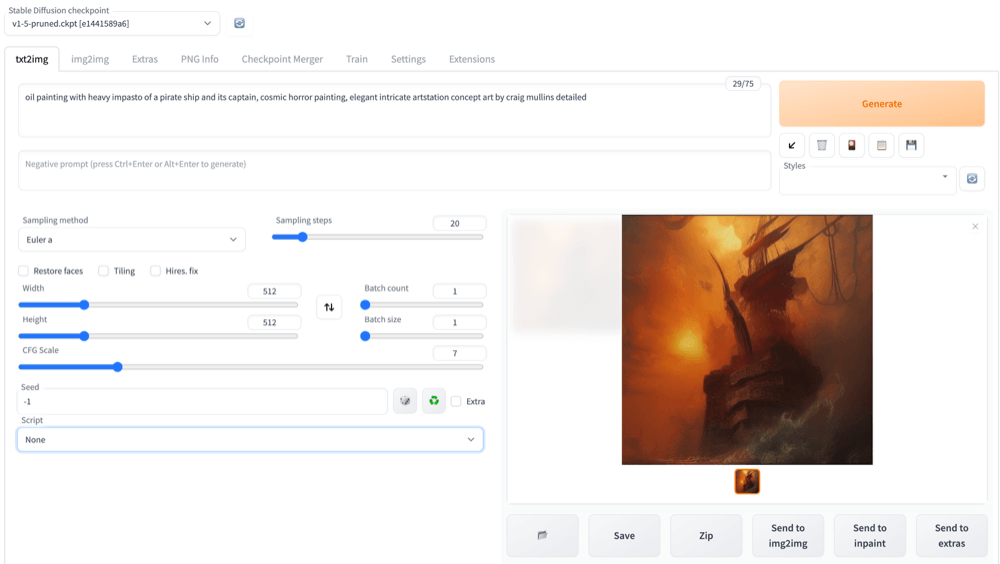The height and width of the screenshot is (564, 1000).
Task: Click the Send to inpaint button
Action: [870, 535]
